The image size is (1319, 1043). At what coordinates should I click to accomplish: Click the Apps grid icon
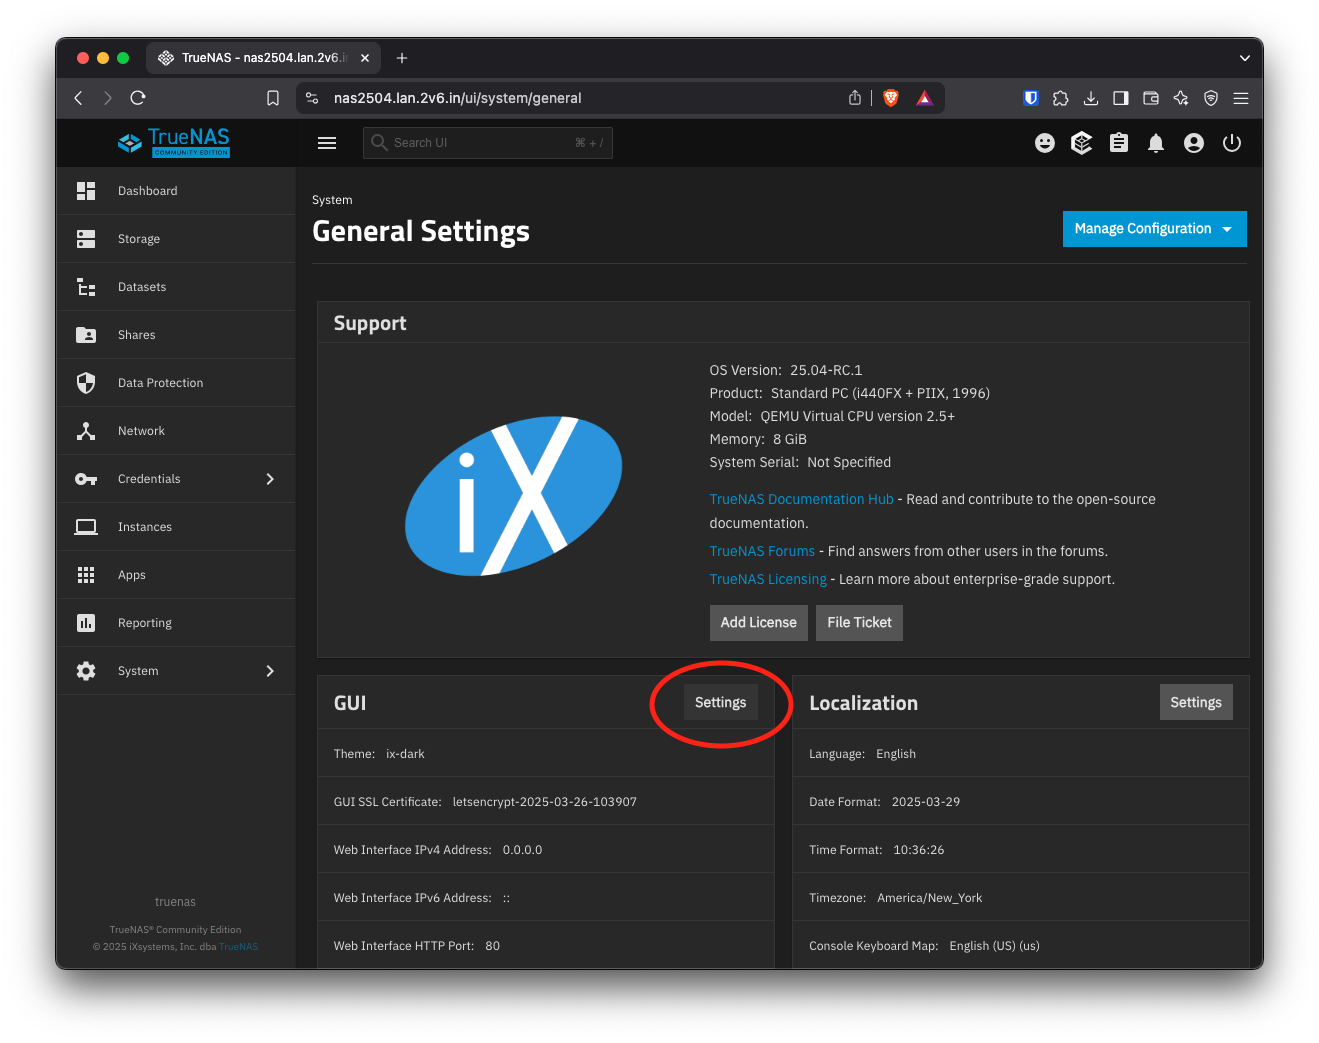pos(86,575)
